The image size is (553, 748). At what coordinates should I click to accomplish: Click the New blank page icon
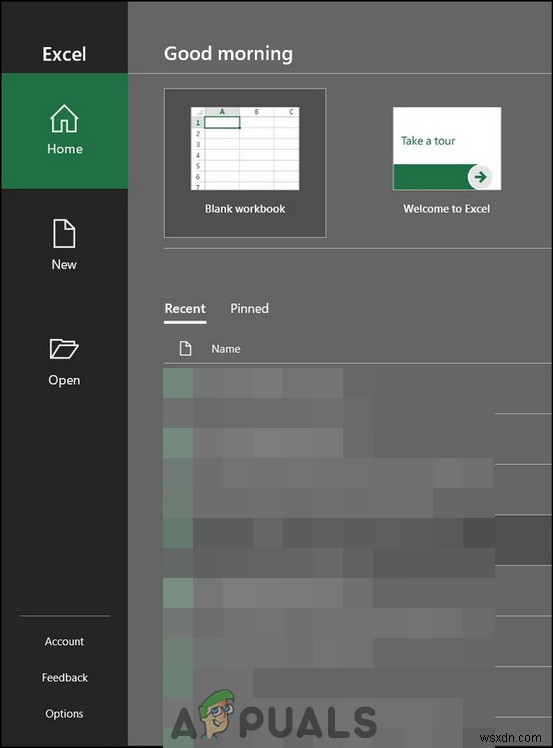coord(64,233)
